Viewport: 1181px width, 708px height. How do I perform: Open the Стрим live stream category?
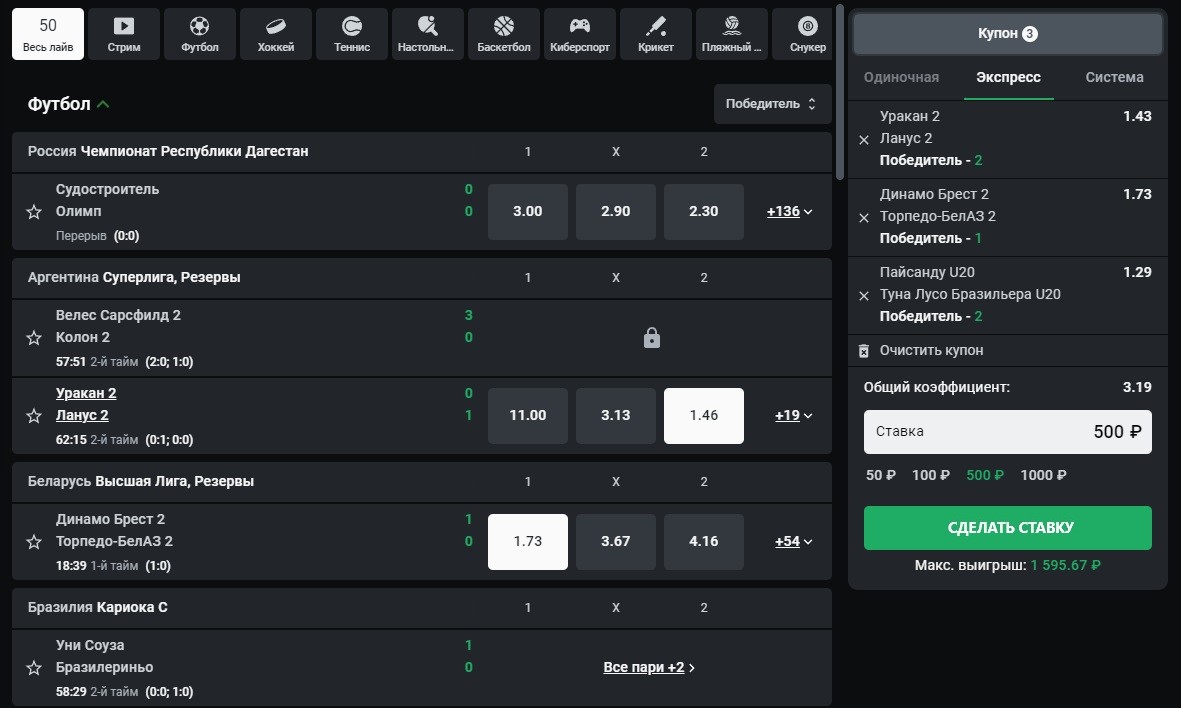124,34
